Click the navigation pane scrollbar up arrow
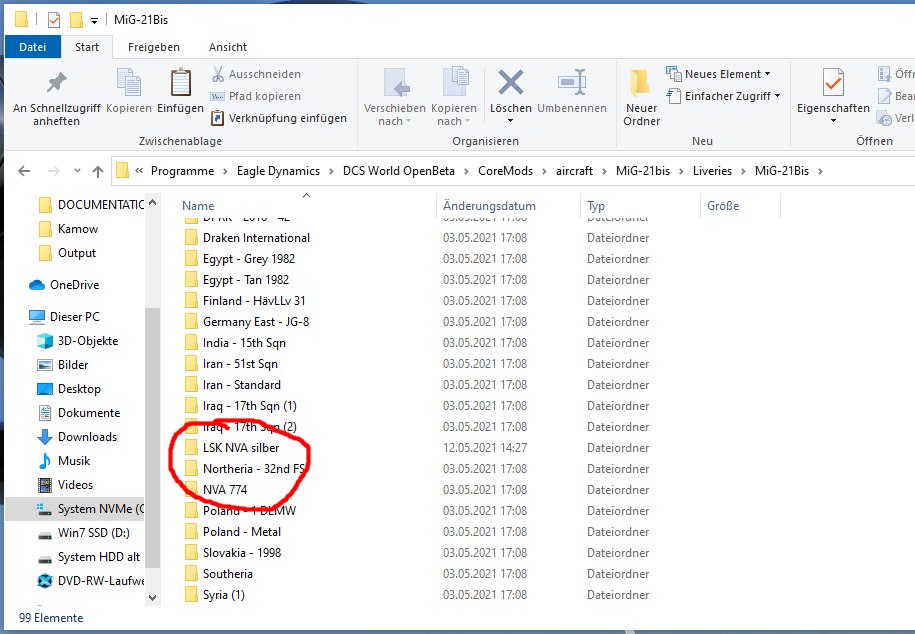Screen dimensions: 915x634 (152, 203)
